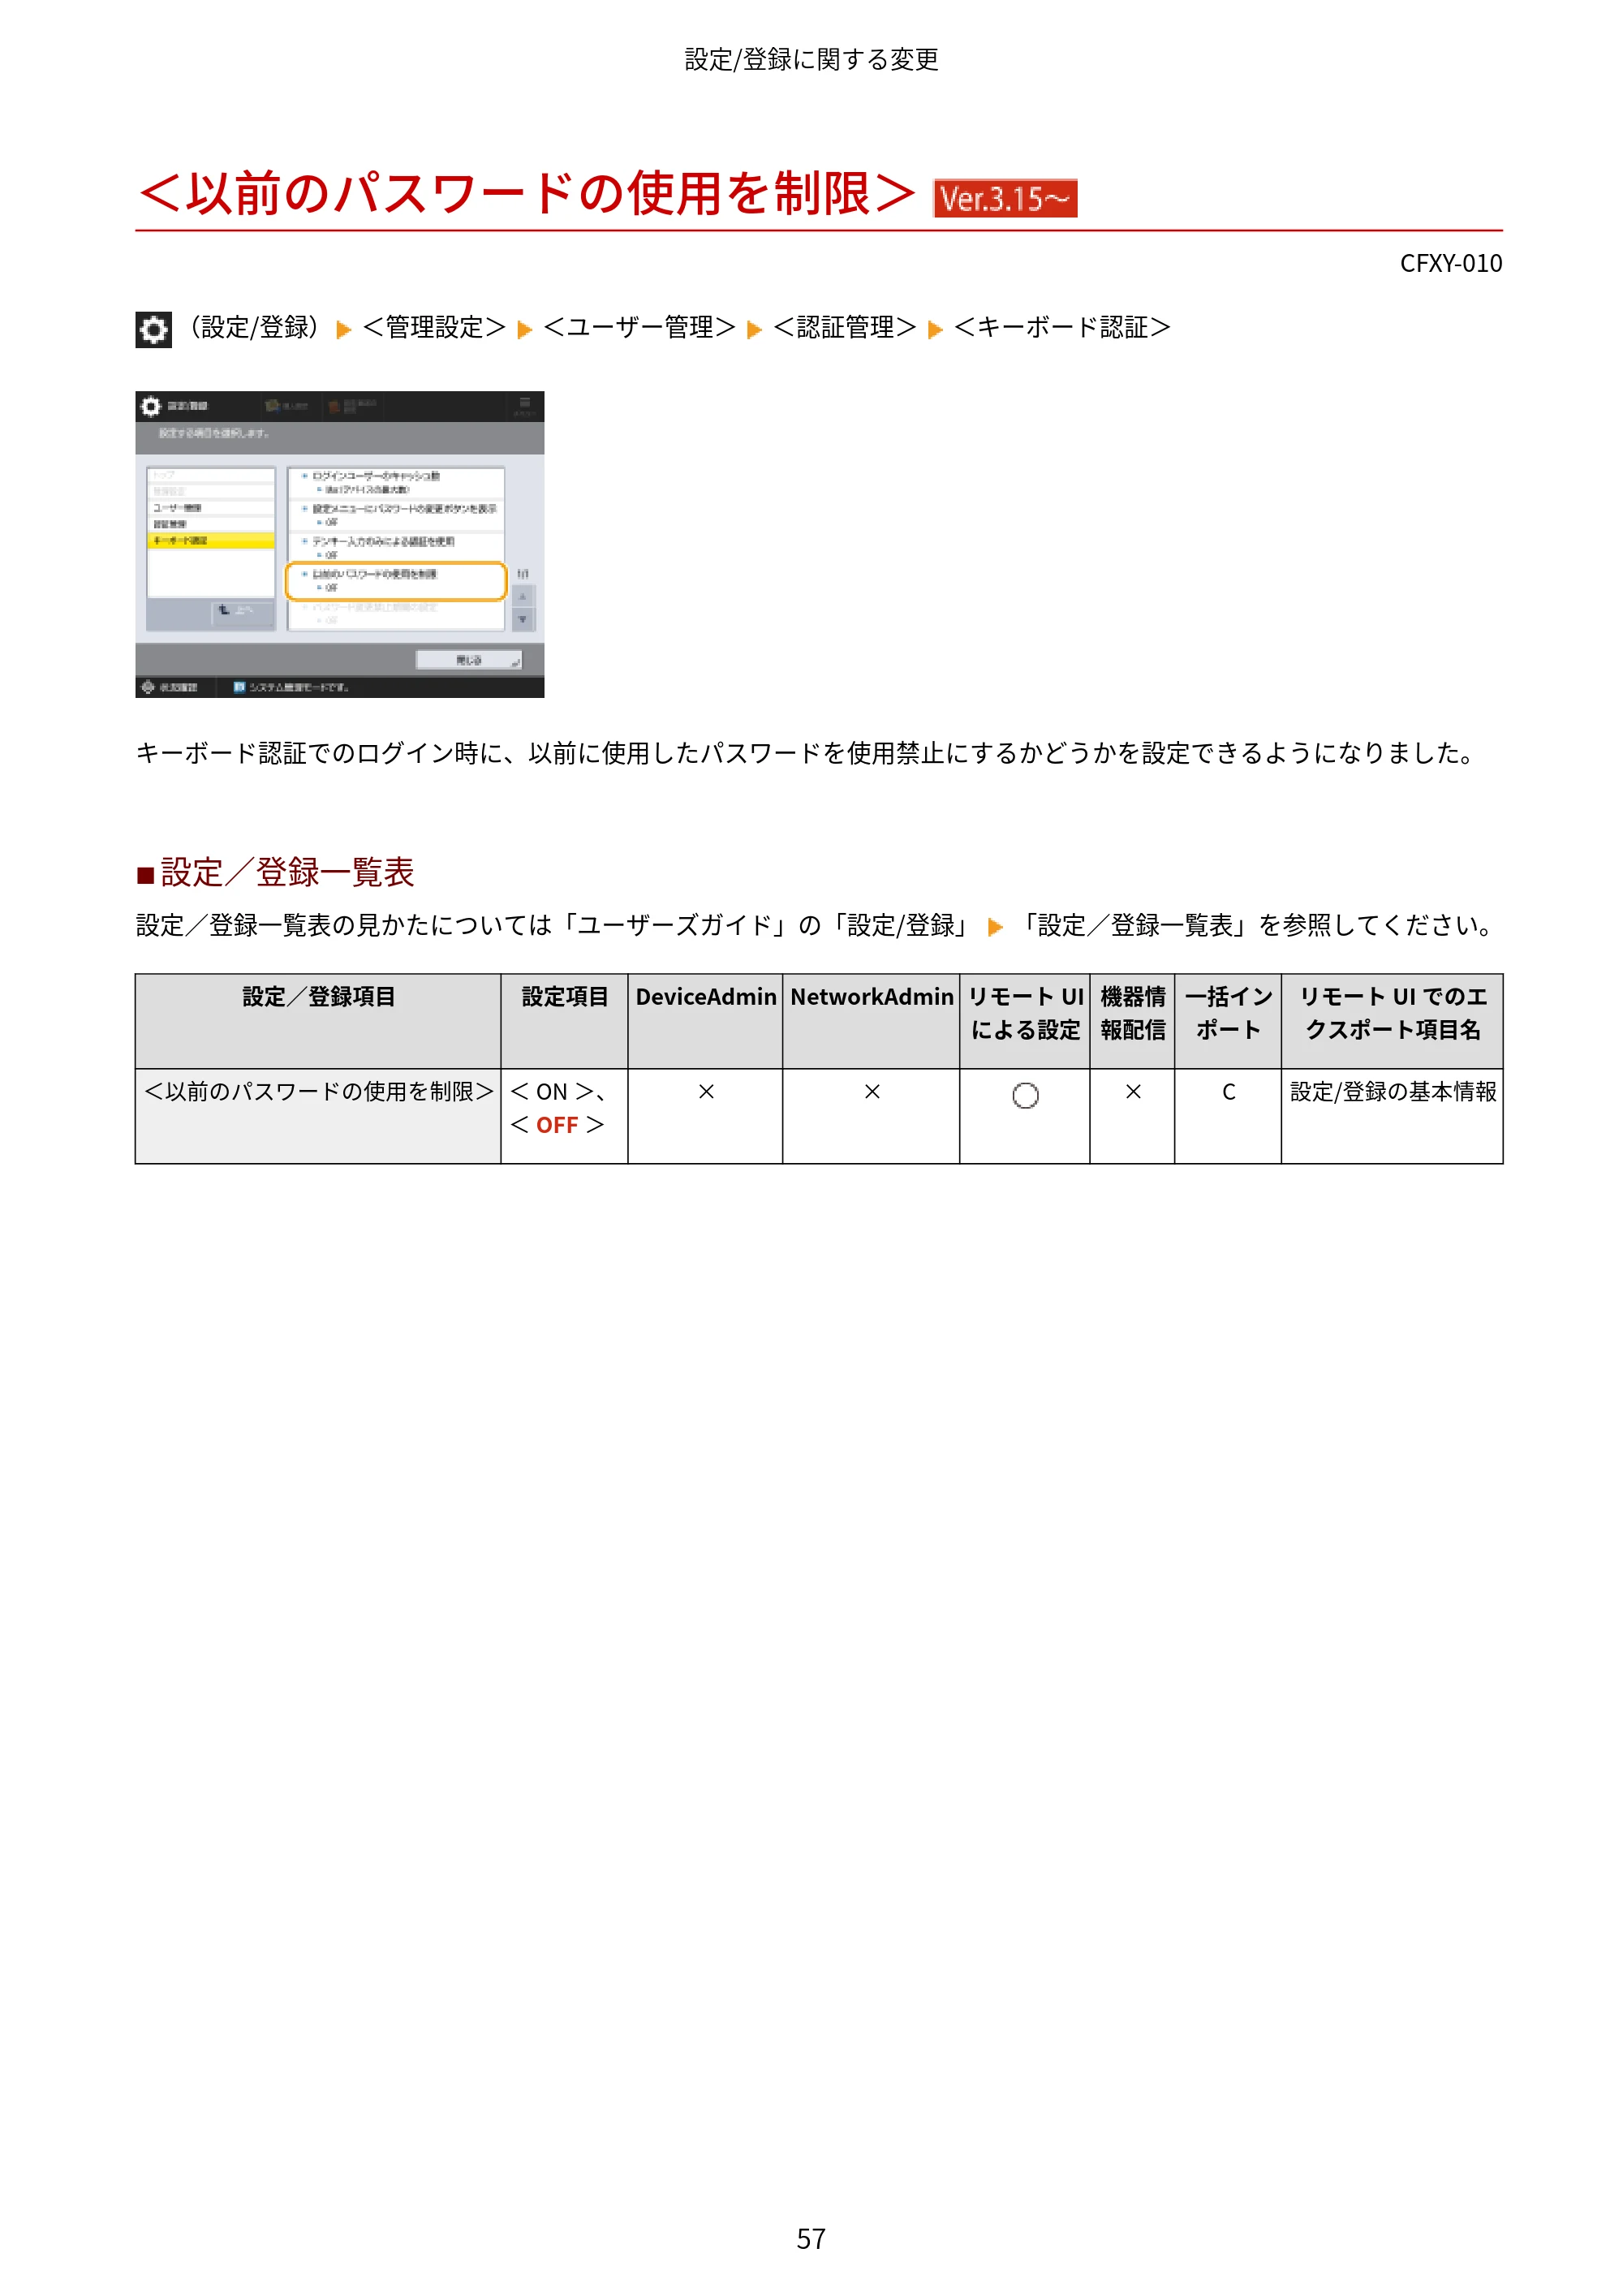Viewport: 1623px width, 2296px height.
Task: Click the gear icon in the device screen header
Action: (x=150, y=406)
